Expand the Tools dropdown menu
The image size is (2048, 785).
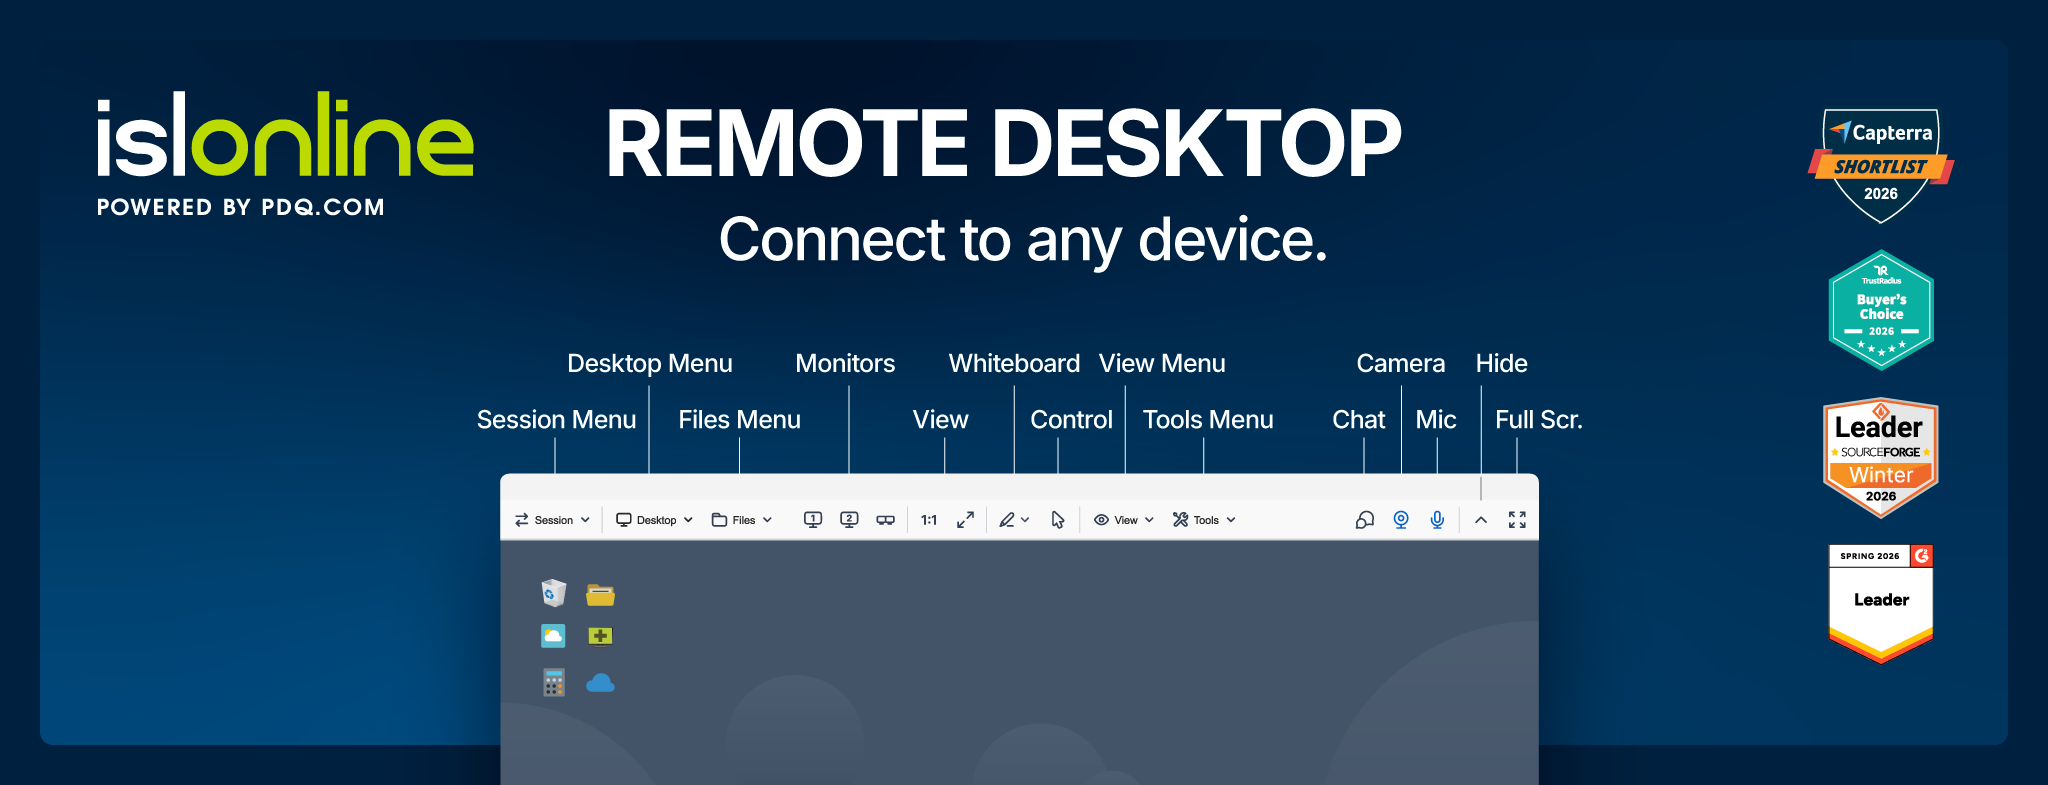(x=1204, y=520)
